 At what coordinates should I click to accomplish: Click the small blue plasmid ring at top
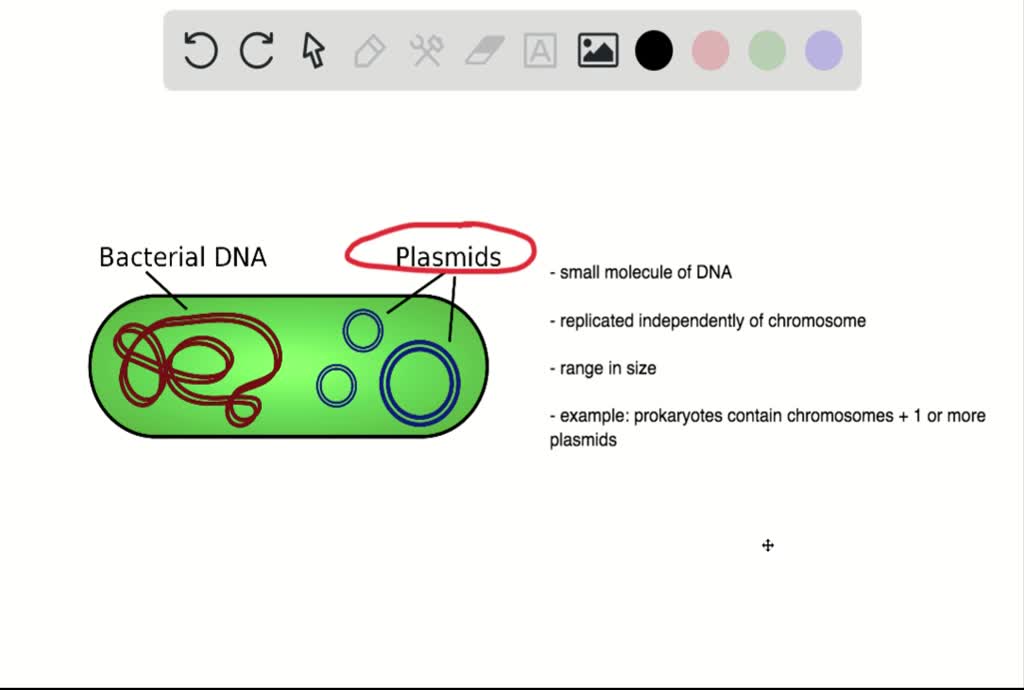363,330
